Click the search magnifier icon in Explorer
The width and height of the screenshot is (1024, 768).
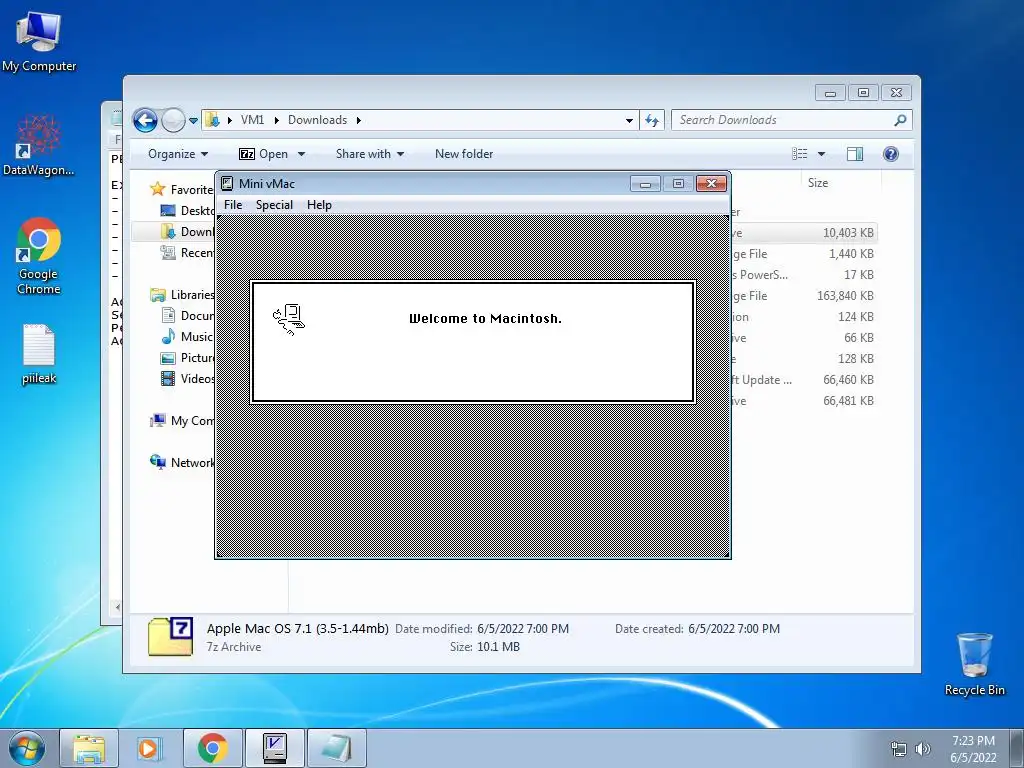(900, 120)
